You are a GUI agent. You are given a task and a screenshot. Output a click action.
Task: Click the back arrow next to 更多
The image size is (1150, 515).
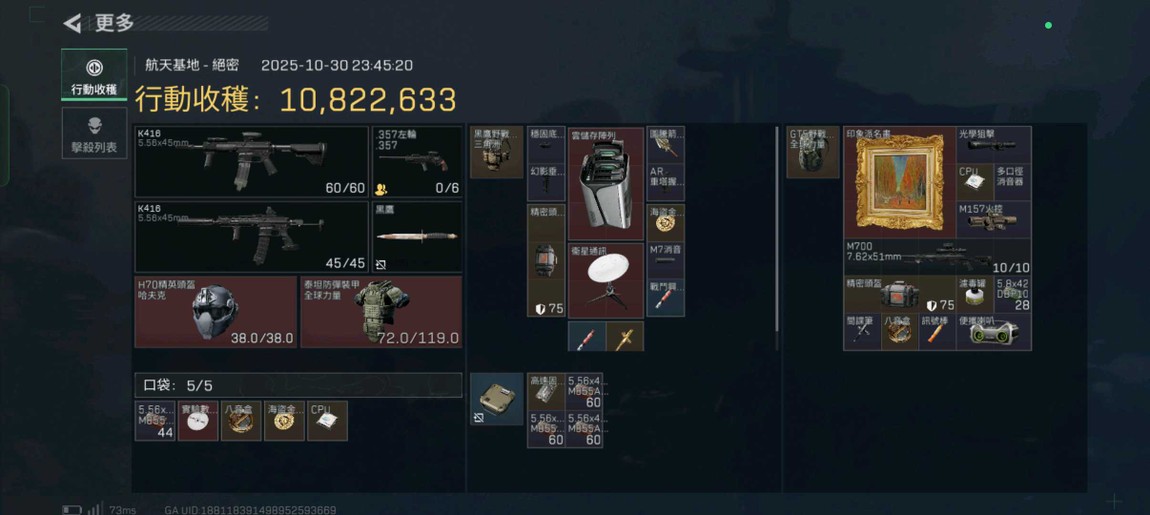[x=72, y=23]
